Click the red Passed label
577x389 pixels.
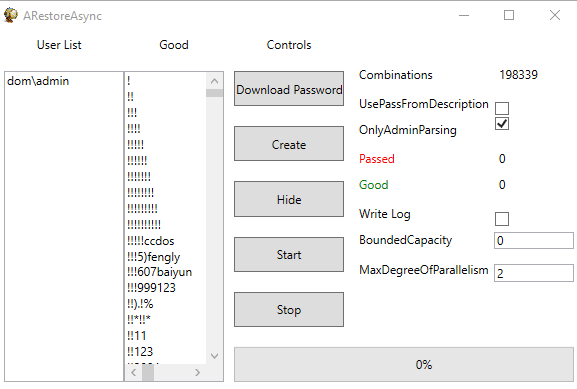coord(377,159)
